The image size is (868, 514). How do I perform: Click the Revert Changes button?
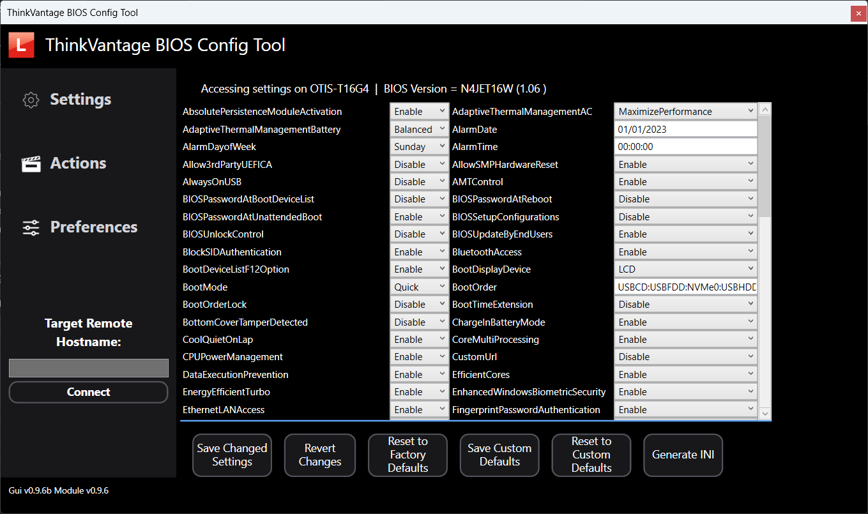(320, 455)
